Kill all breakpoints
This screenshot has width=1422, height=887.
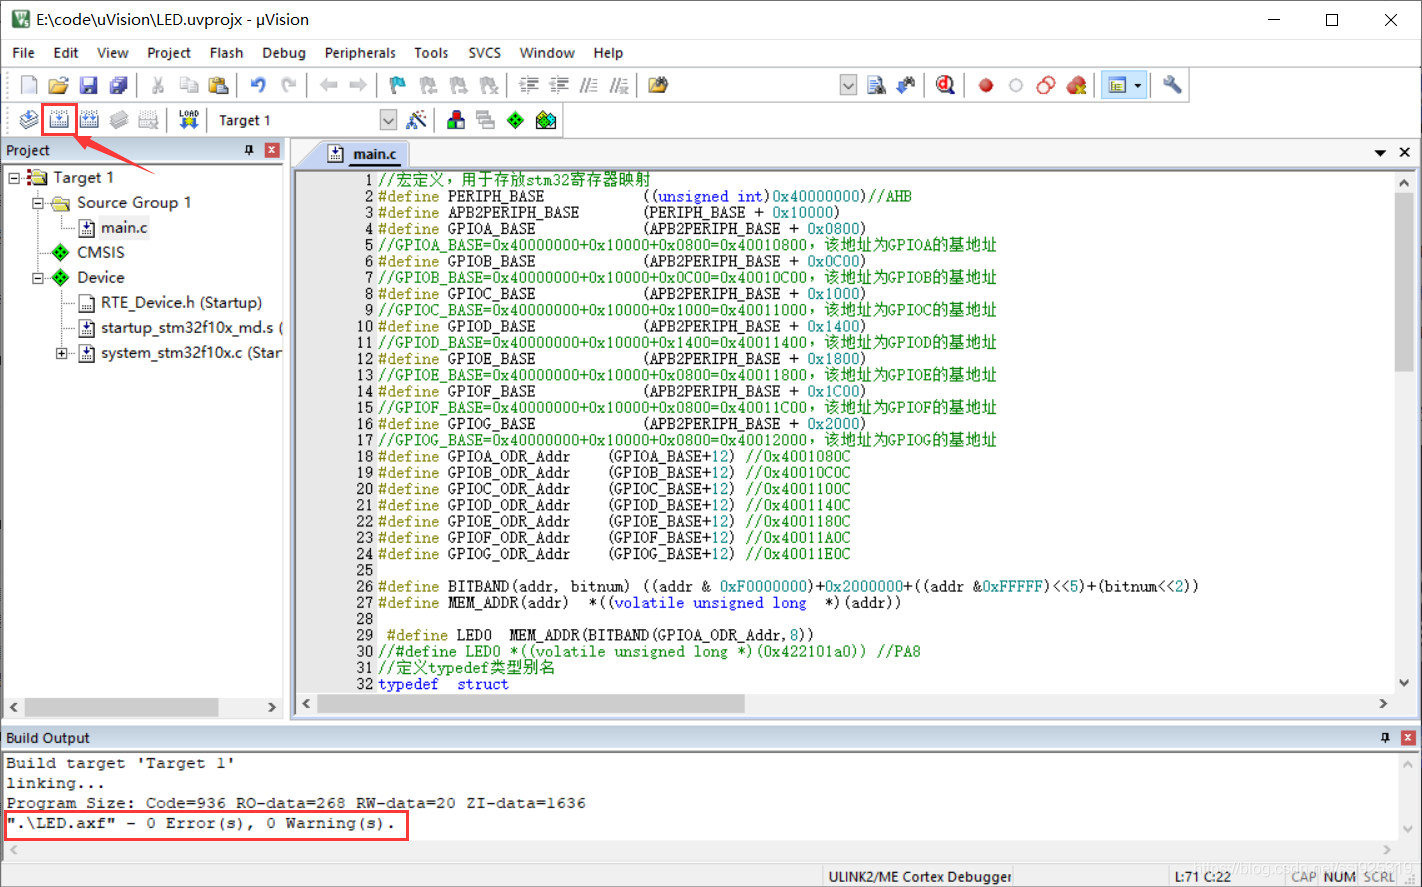pos(1077,85)
